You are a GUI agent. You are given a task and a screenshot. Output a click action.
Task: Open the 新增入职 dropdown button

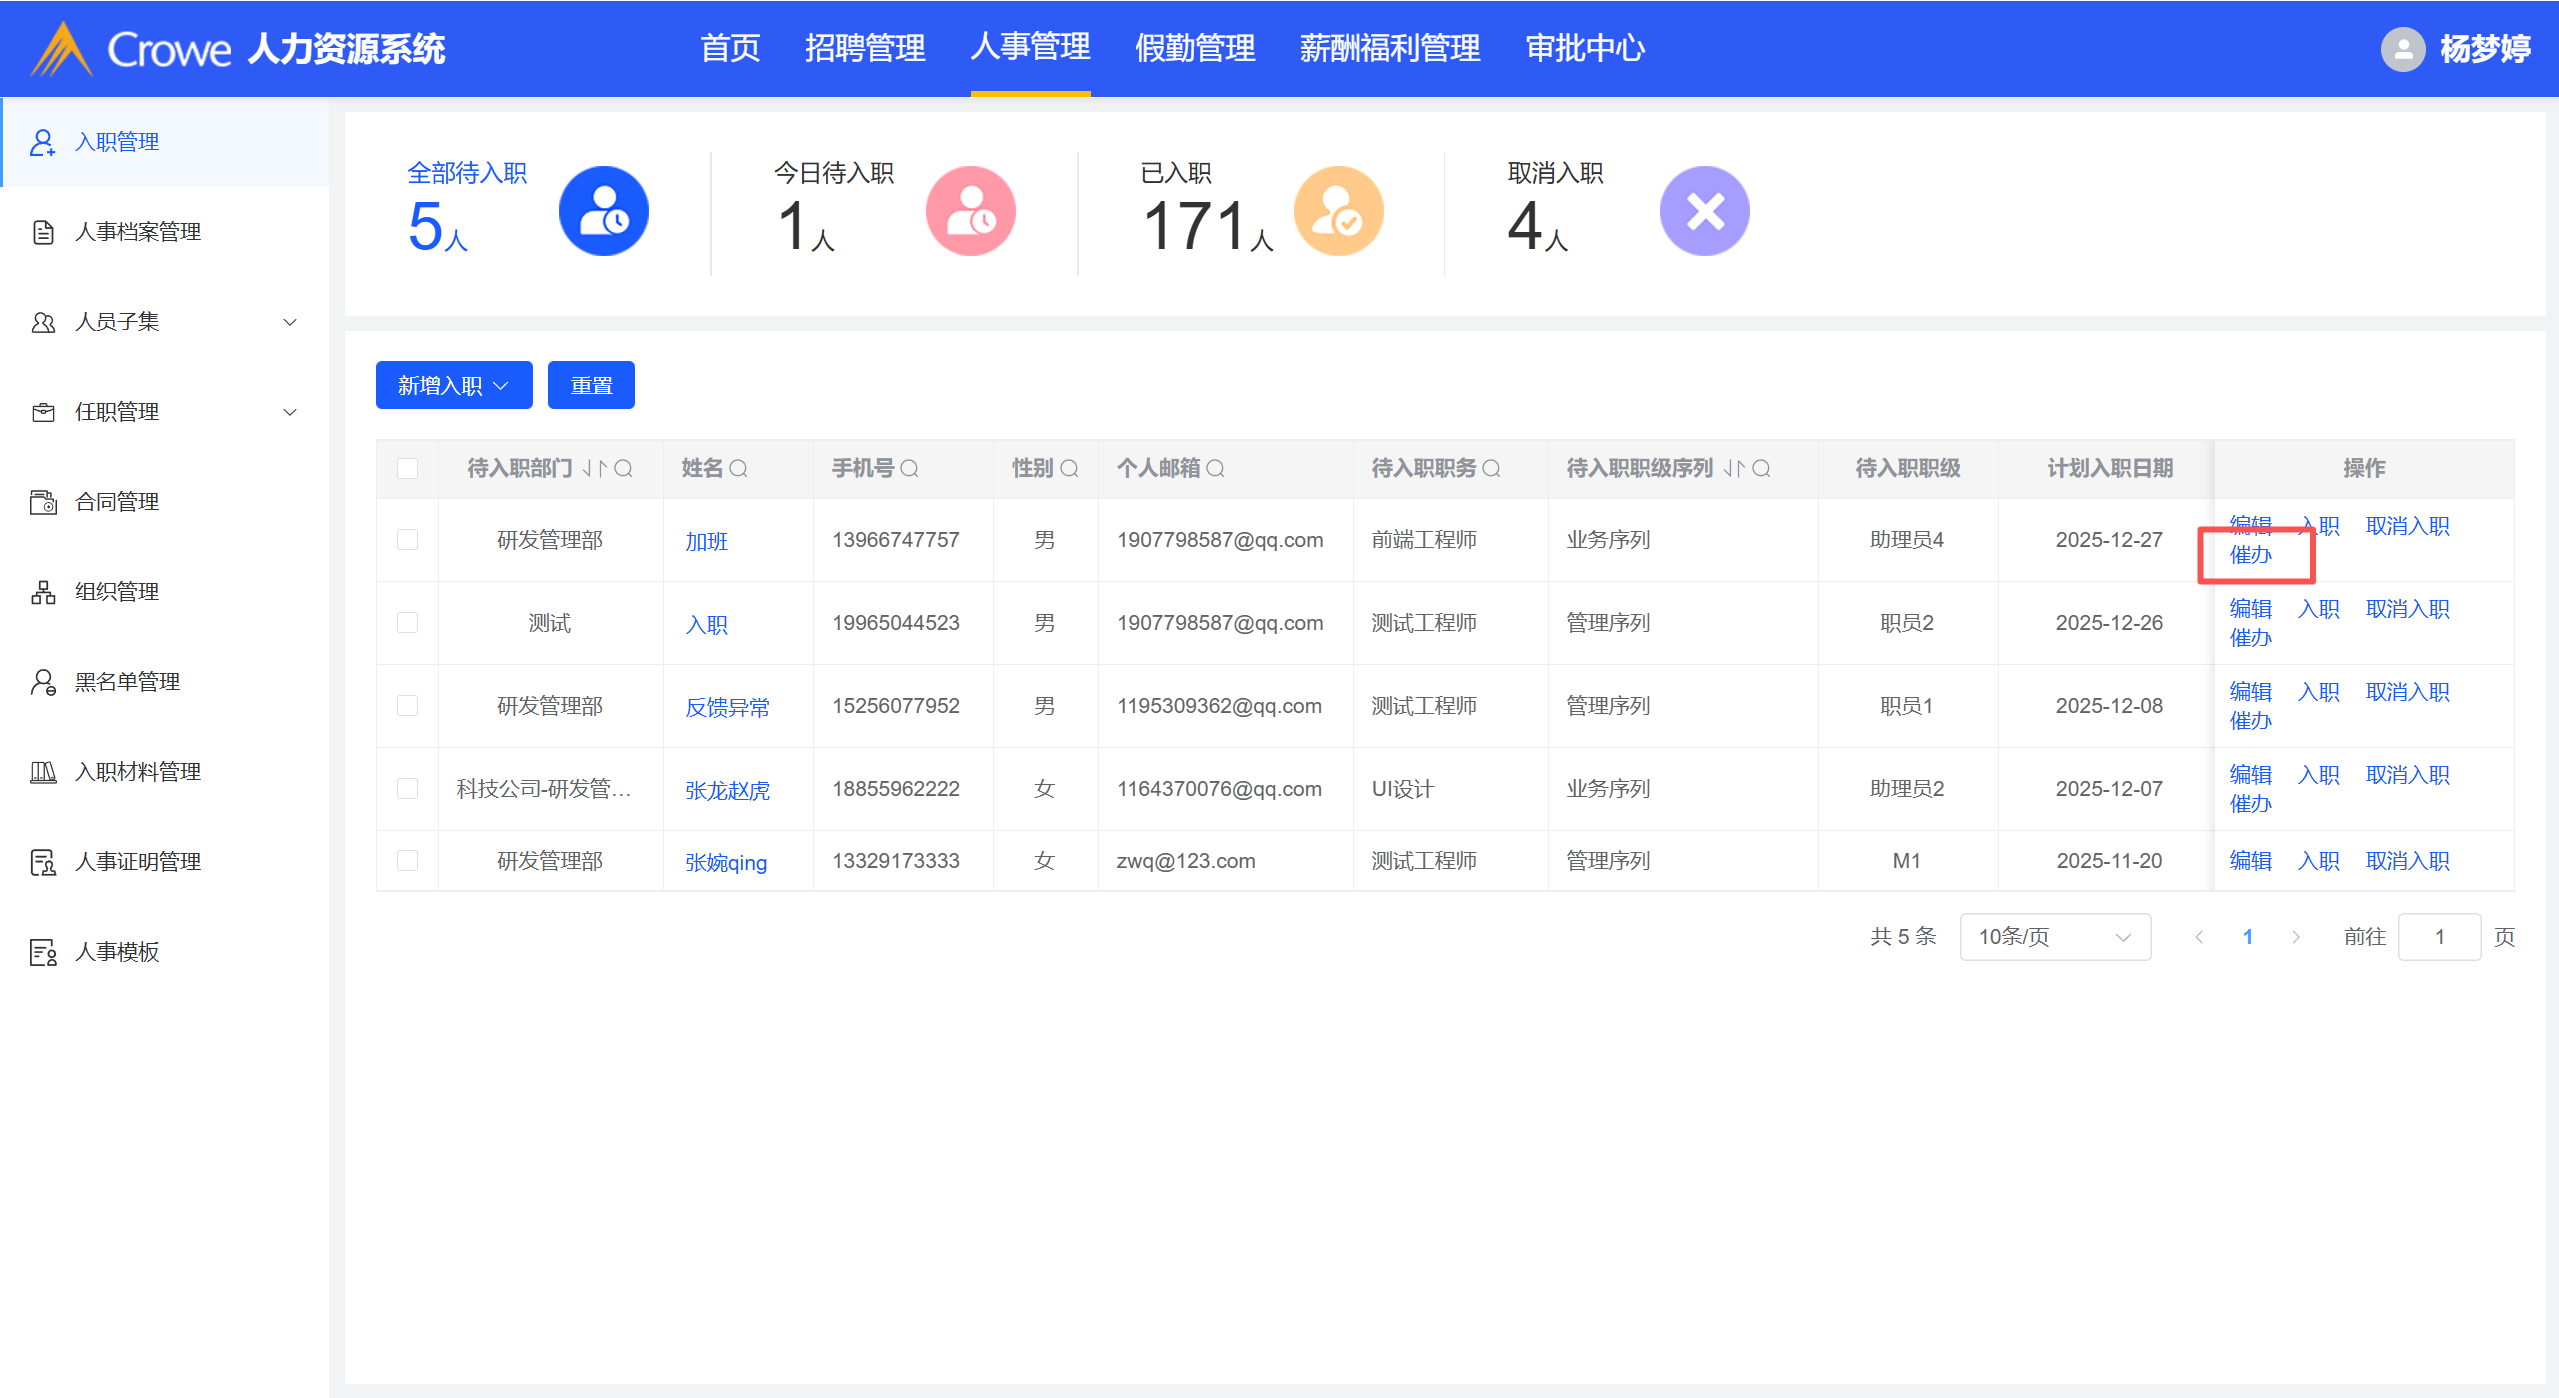pos(454,385)
